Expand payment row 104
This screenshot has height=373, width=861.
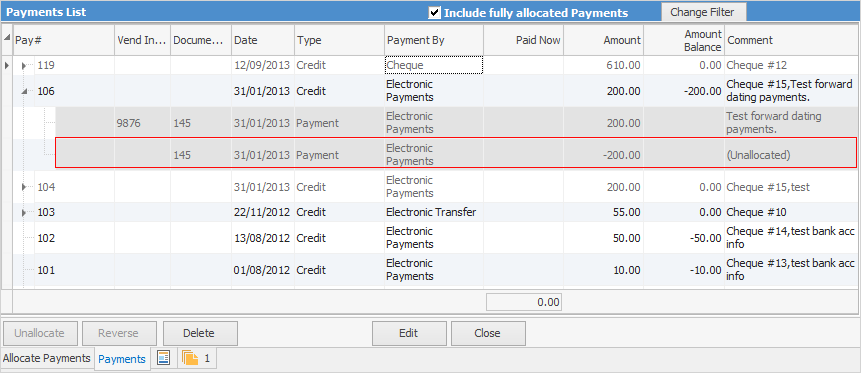[x=24, y=187]
